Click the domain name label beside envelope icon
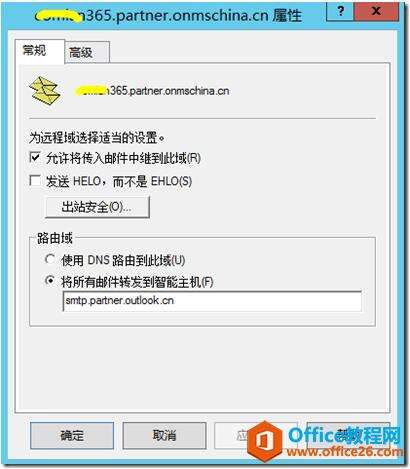The image size is (410, 469). [x=152, y=91]
